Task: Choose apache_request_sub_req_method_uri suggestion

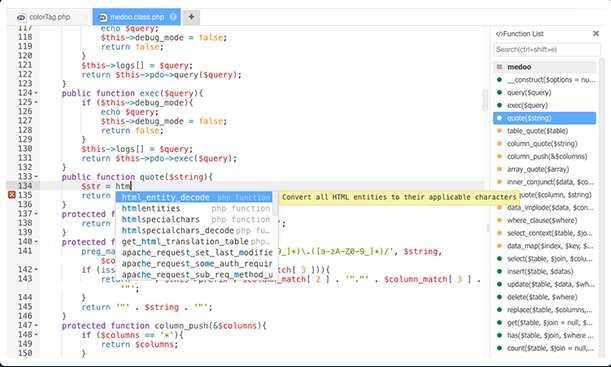Action: coord(194,275)
